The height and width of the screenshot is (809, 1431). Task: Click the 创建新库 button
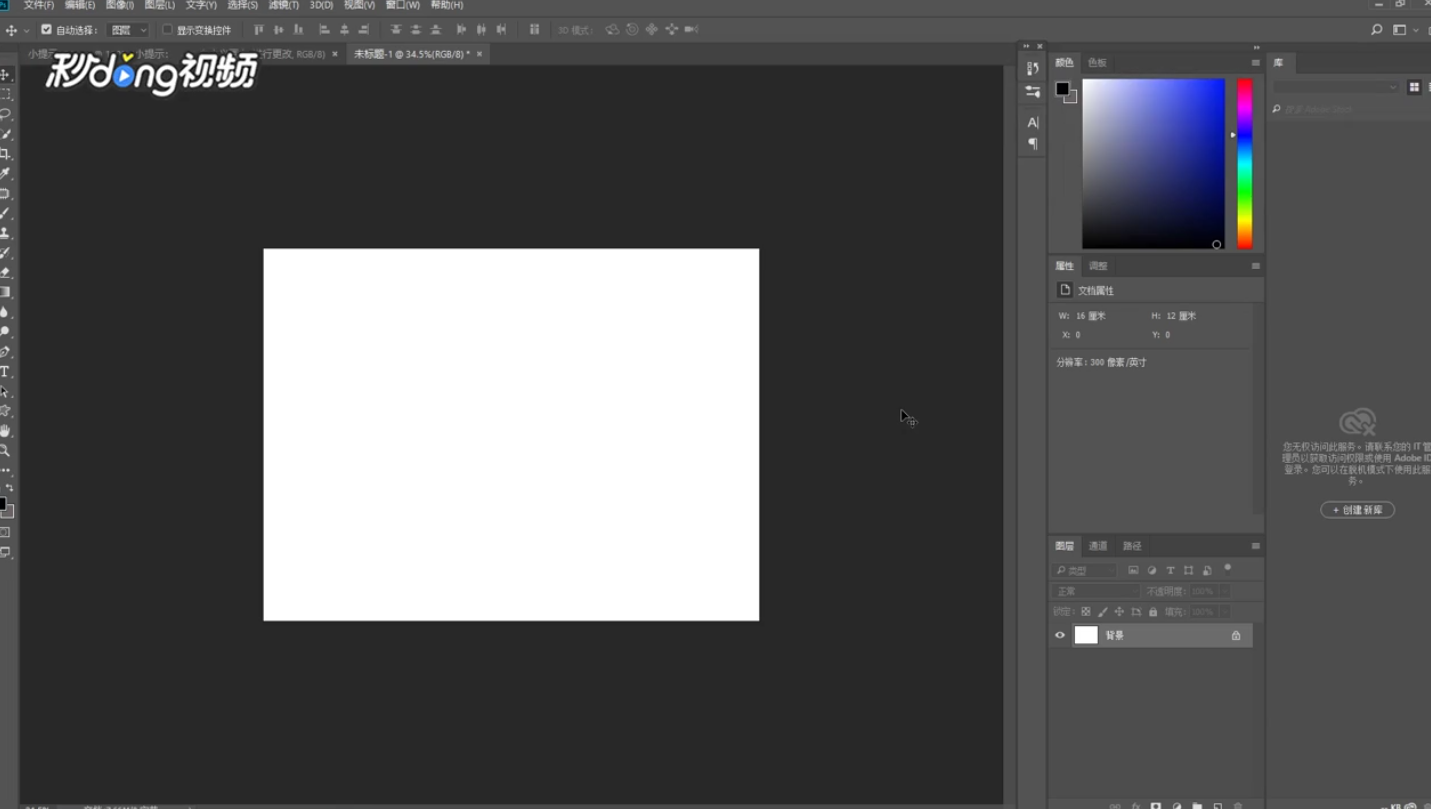click(x=1357, y=510)
